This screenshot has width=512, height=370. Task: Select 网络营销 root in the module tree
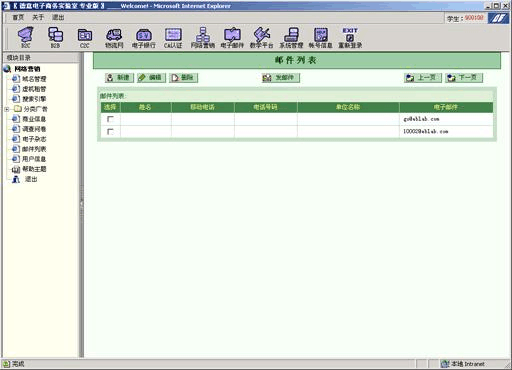pos(27,69)
